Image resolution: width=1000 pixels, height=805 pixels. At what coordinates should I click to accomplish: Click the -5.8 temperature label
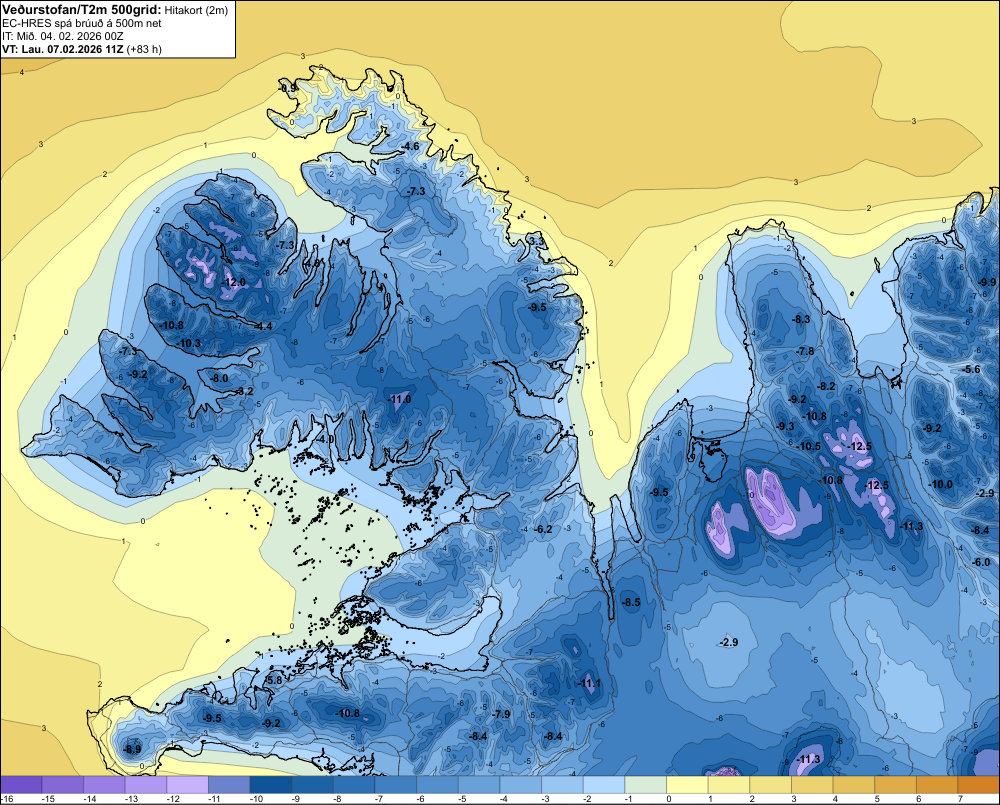pos(273,680)
